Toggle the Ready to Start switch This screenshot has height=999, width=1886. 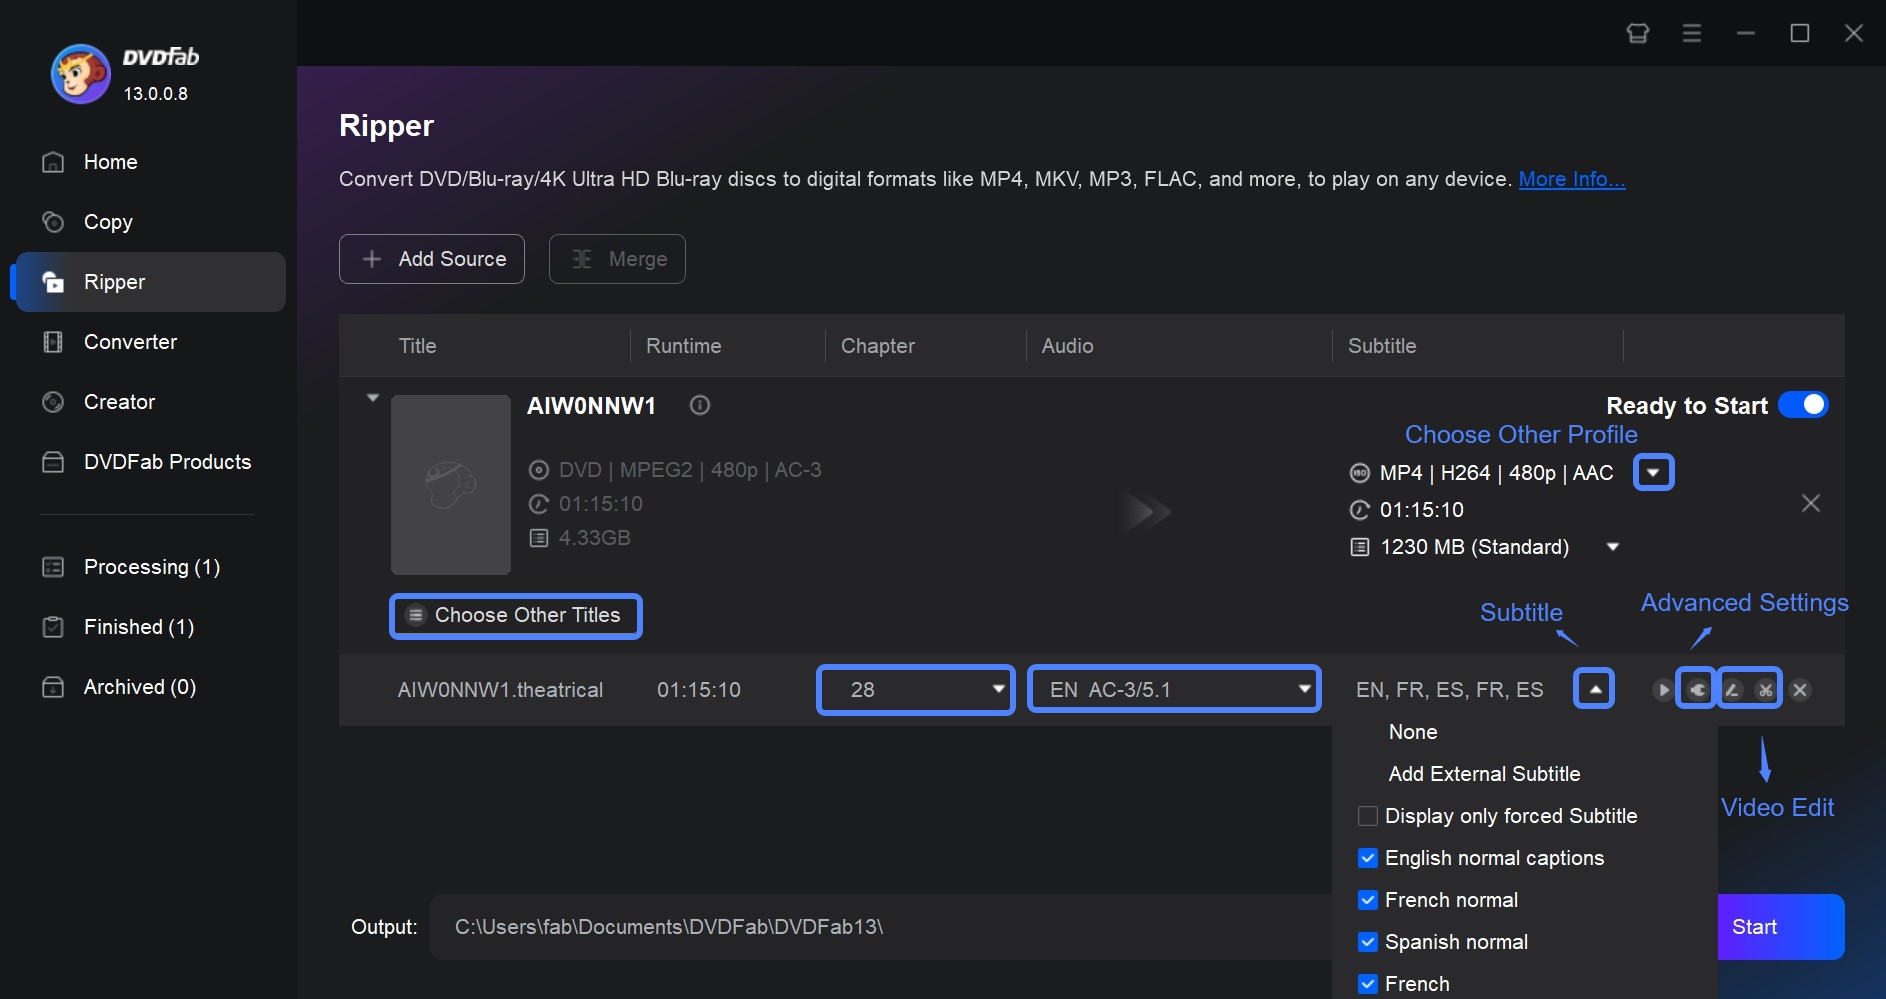pyautogui.click(x=1802, y=405)
